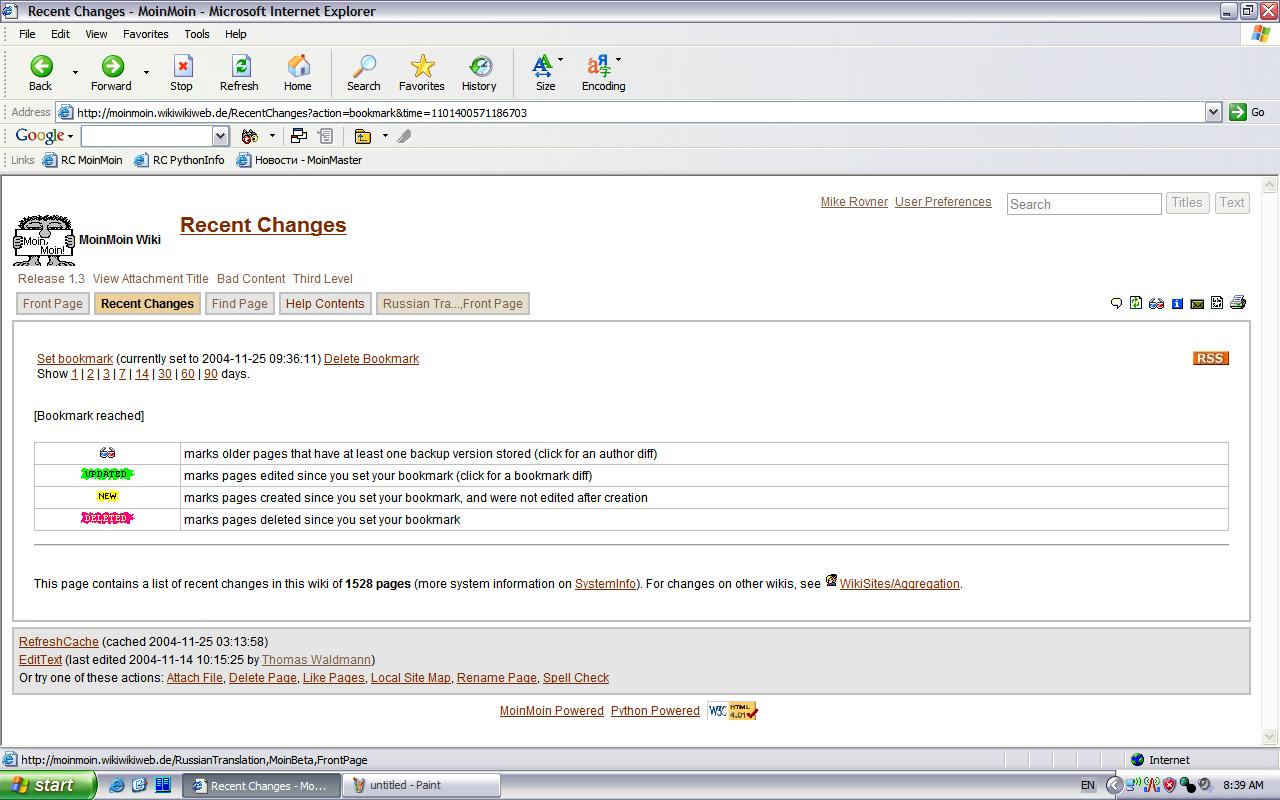Click the envelope subscribe icon
1280x800 pixels.
tap(1197, 304)
